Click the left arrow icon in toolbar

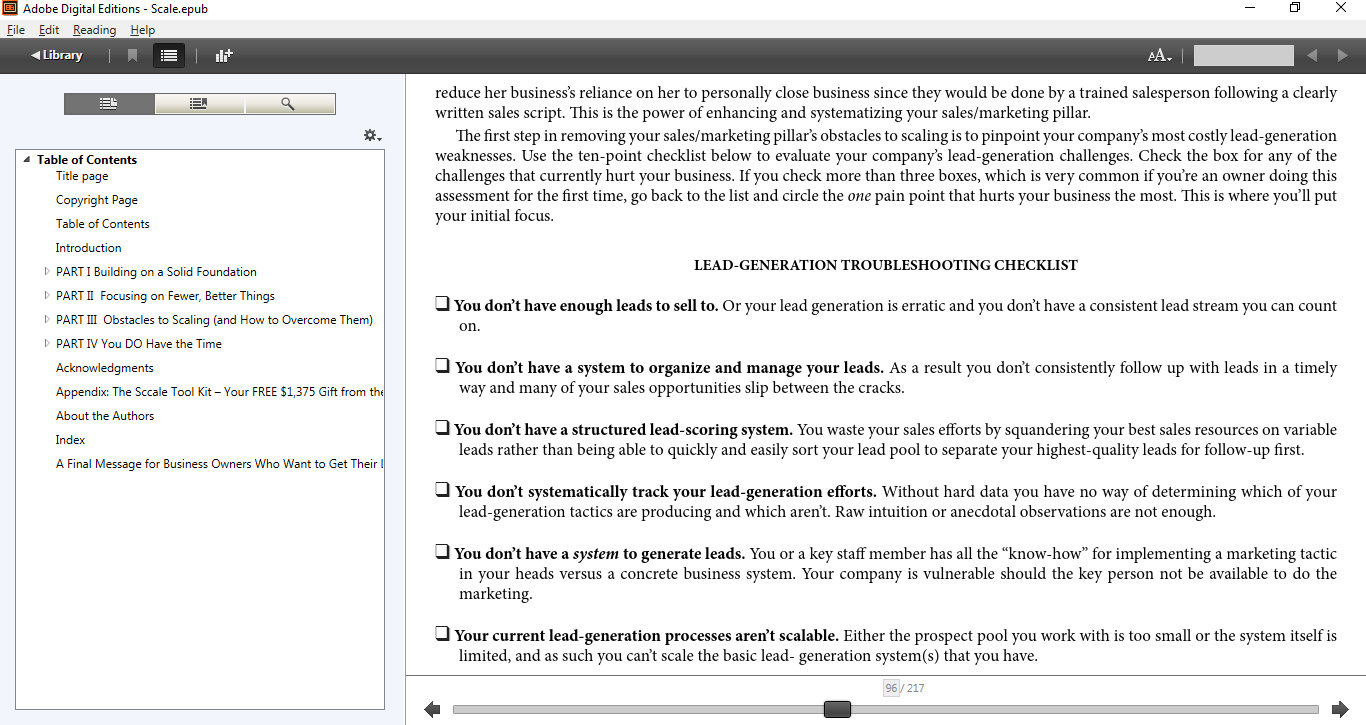click(1312, 56)
